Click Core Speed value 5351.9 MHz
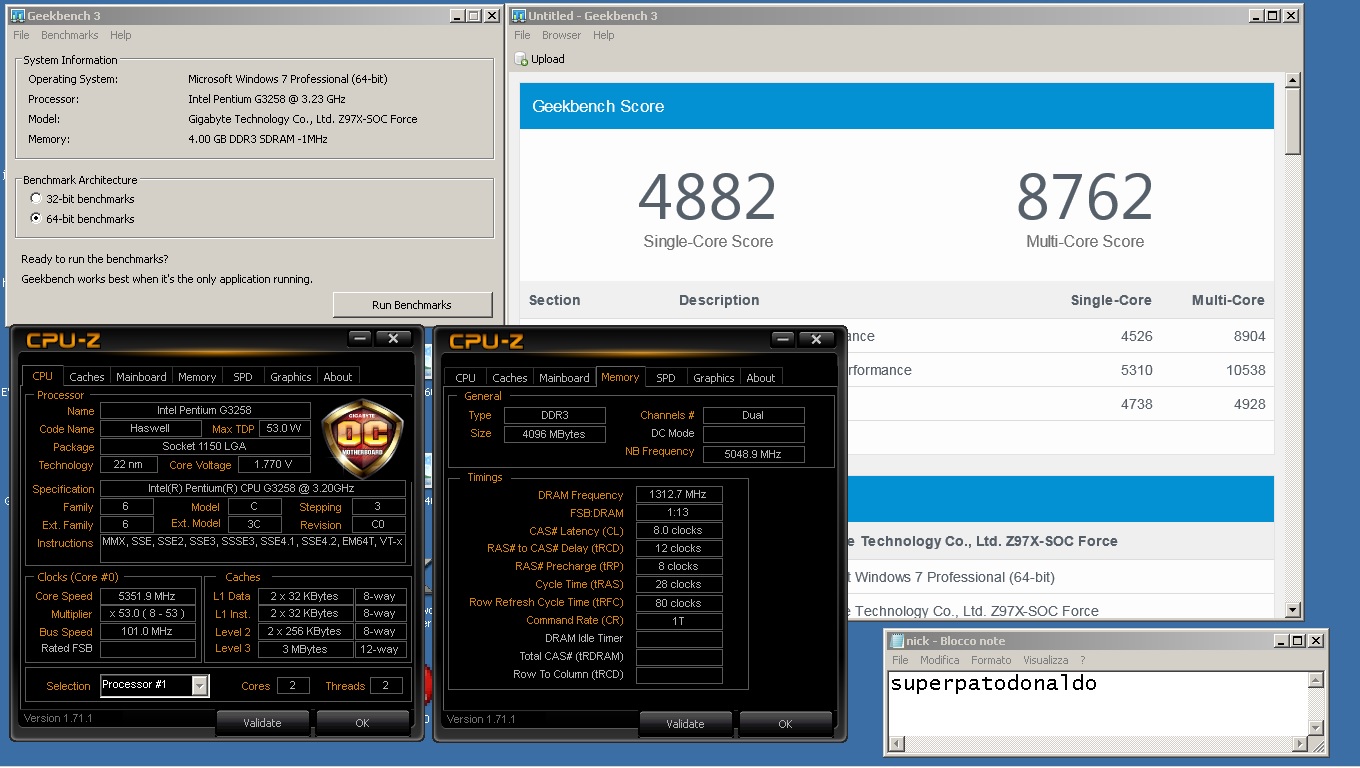The height and width of the screenshot is (768, 1360). [x=148, y=596]
